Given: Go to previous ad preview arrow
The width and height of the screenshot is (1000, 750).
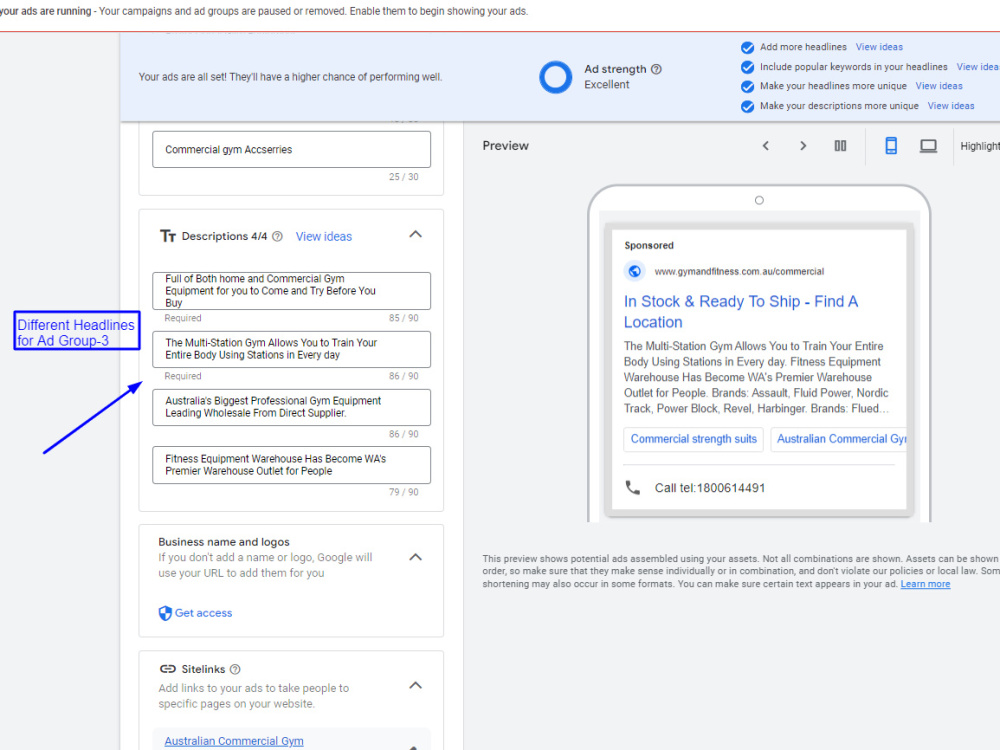Looking at the screenshot, I should (766, 146).
